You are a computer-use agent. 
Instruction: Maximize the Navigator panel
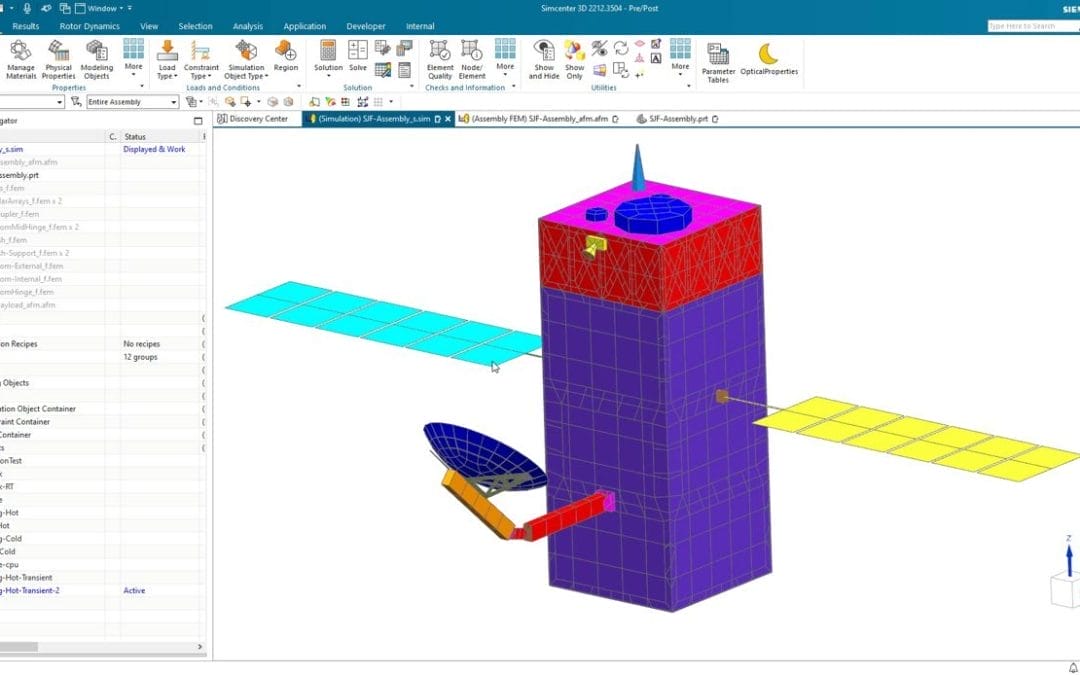(x=198, y=121)
